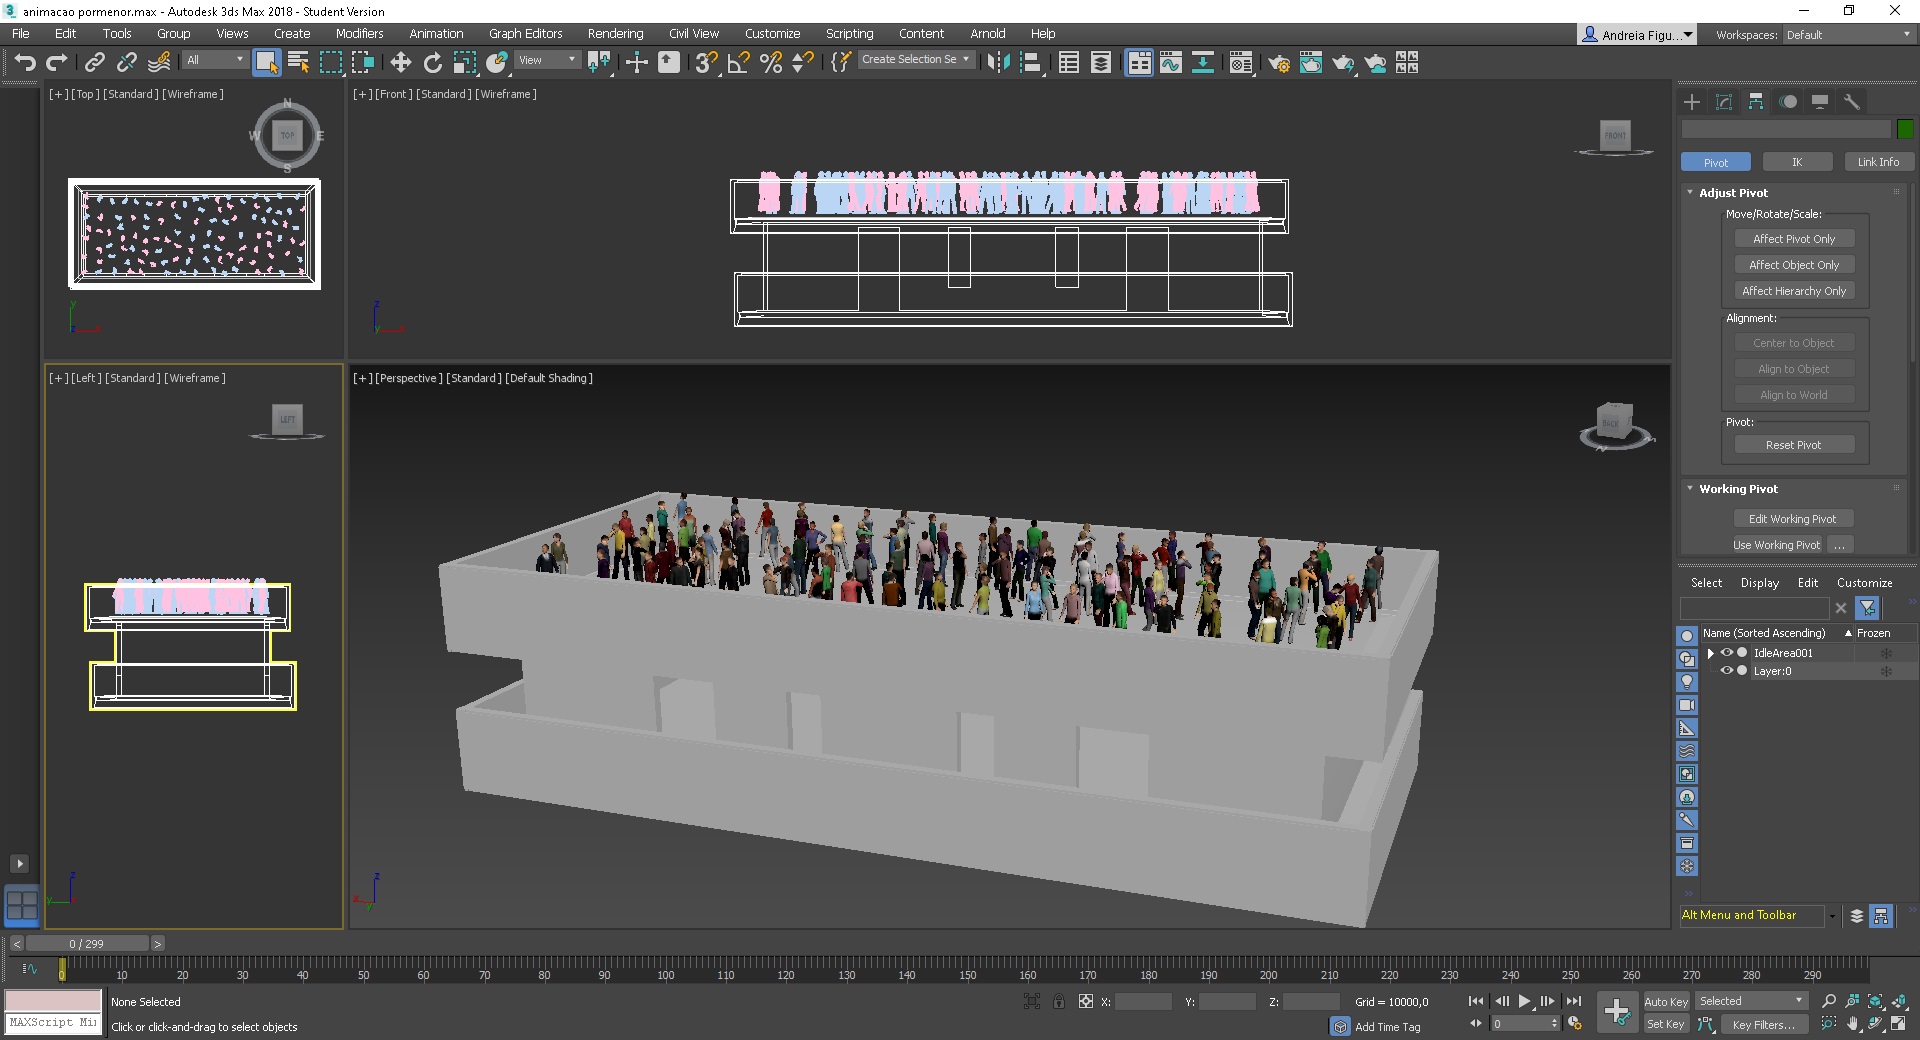Open the Andreia Figu user account dropdown
Viewport: 1920px width, 1040px height.
(x=1636, y=35)
